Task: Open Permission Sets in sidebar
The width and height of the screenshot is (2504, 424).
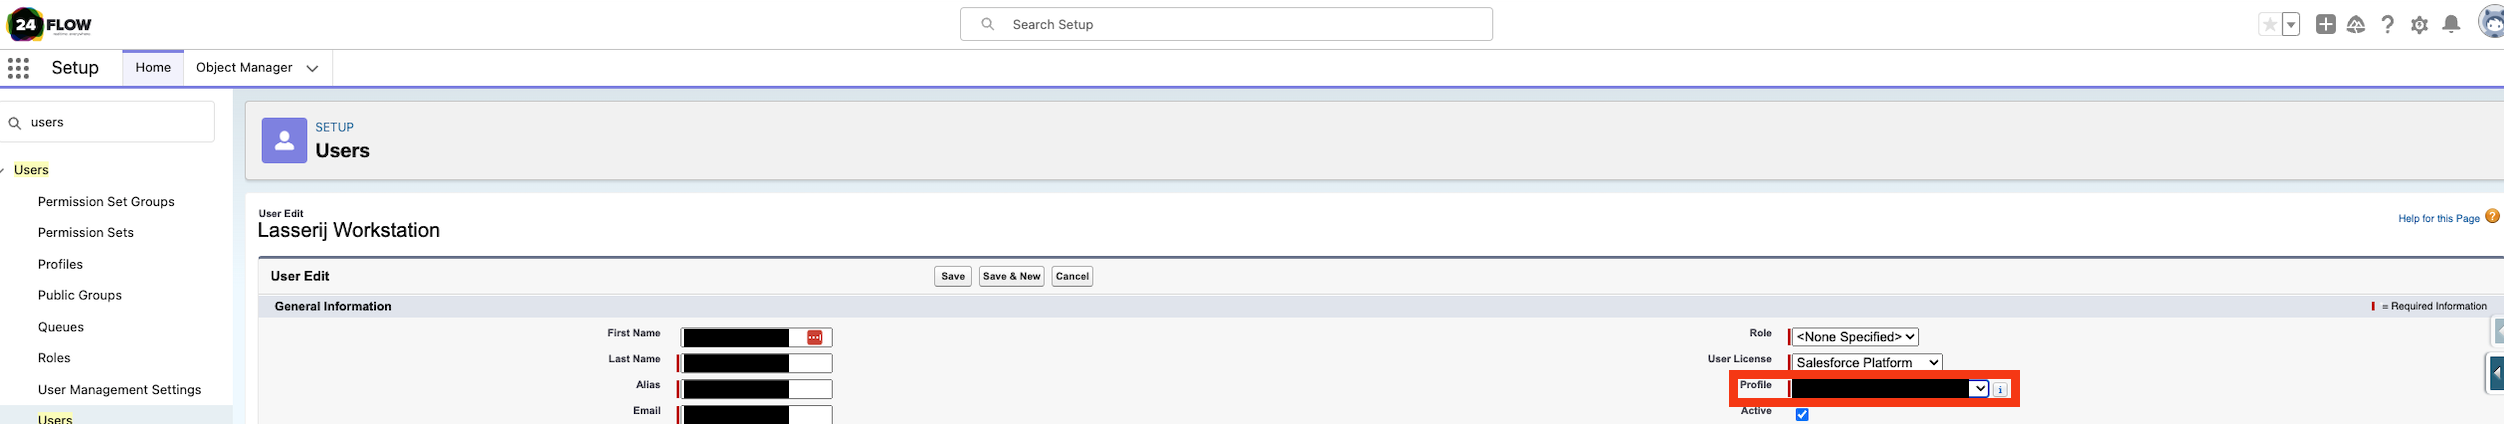Action: pyautogui.click(x=86, y=233)
